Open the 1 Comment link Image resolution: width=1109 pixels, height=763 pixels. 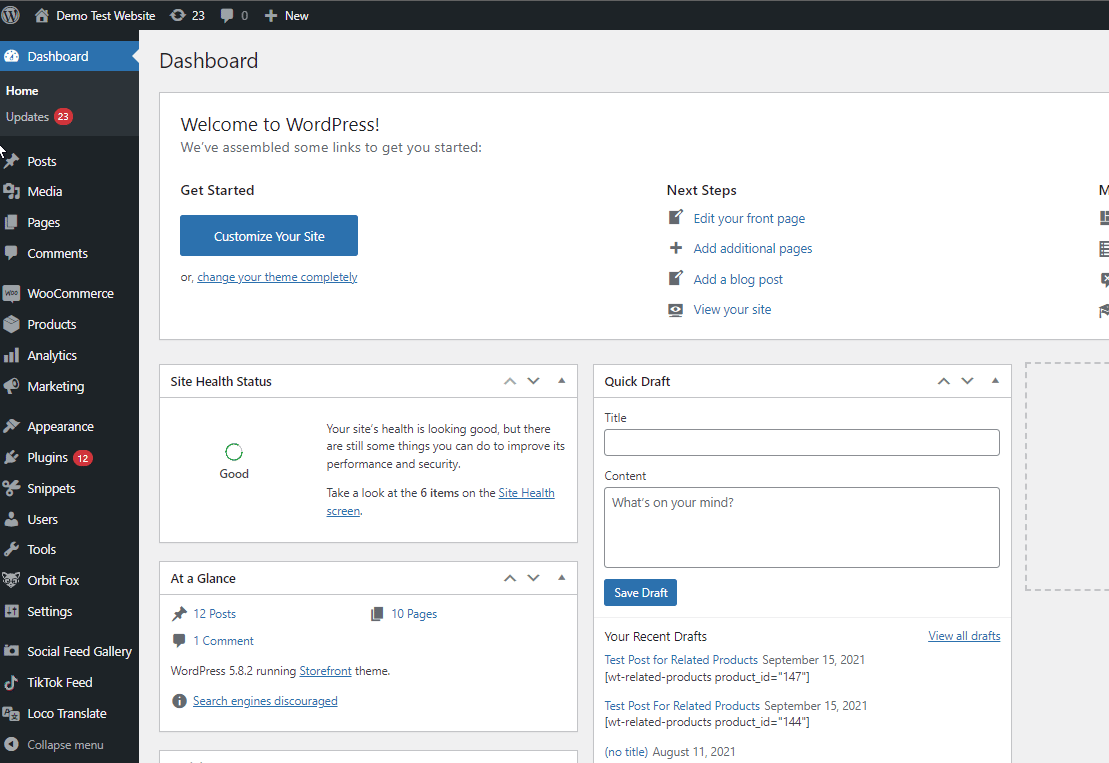click(223, 641)
